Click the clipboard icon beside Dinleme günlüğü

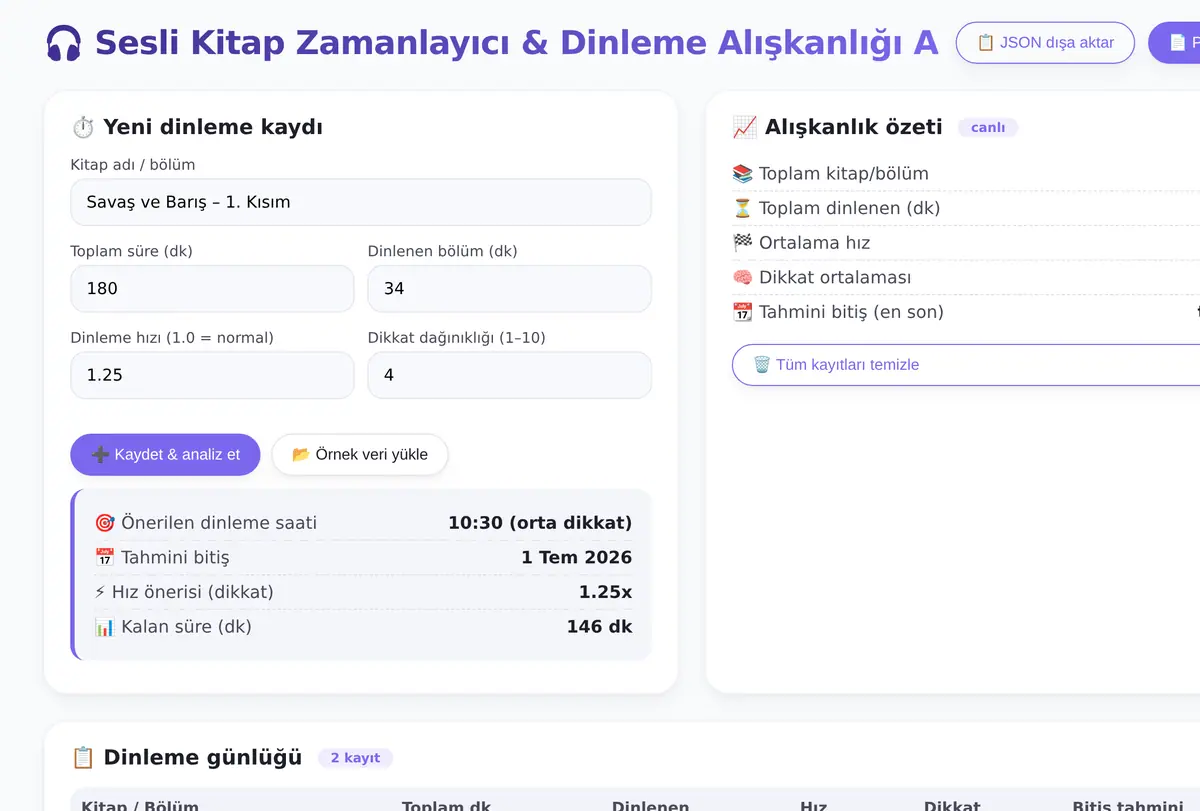[x=83, y=757]
